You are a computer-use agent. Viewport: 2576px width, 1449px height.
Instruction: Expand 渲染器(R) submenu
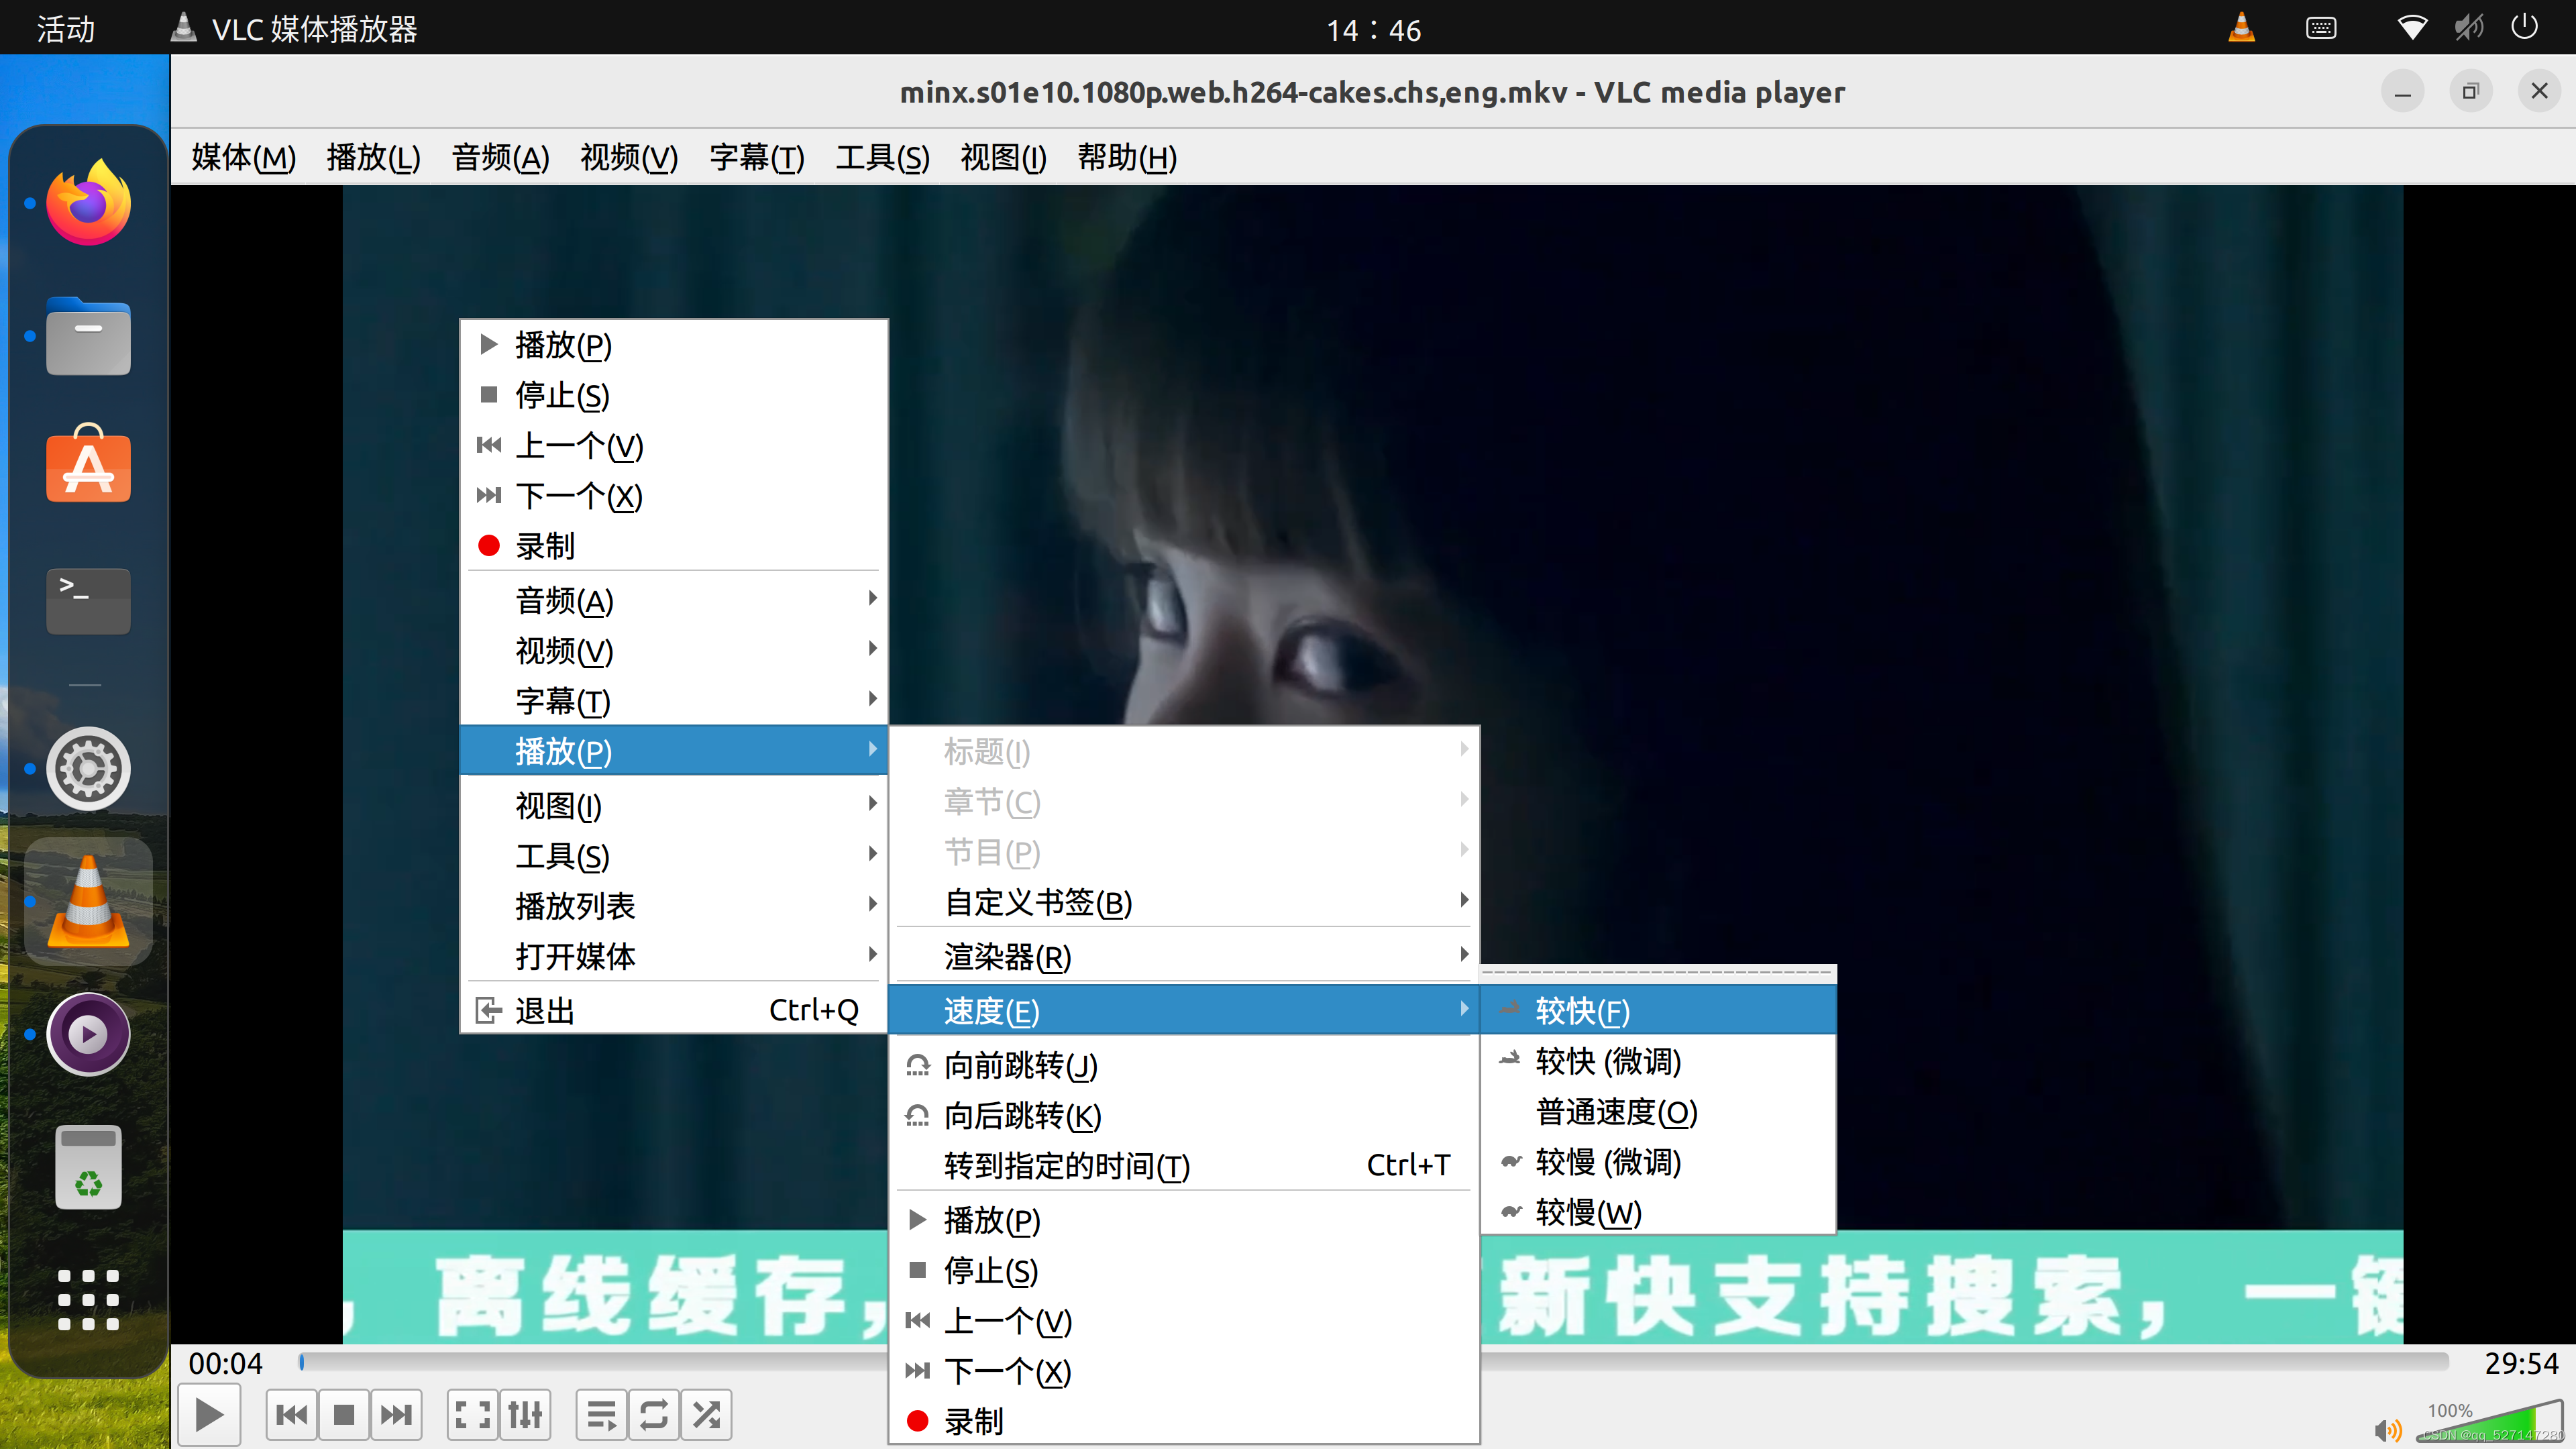(1184, 956)
